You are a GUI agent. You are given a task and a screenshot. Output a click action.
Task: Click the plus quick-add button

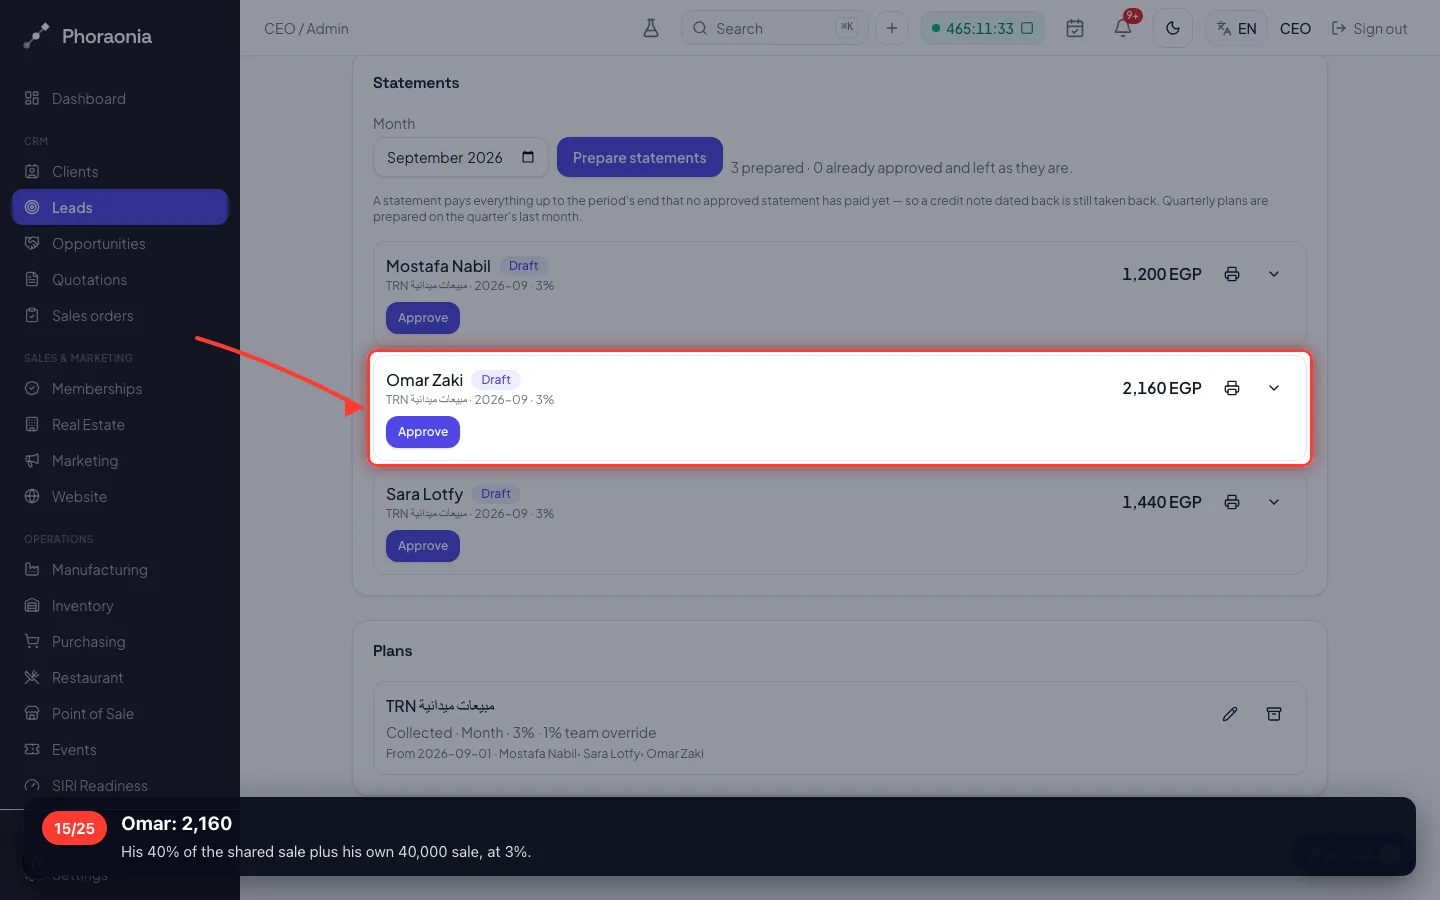892,28
